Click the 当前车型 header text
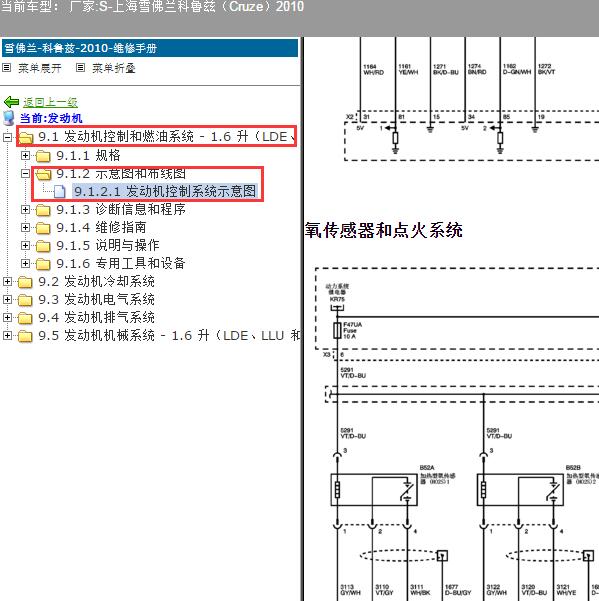The width and height of the screenshot is (599, 601). [153, 7]
